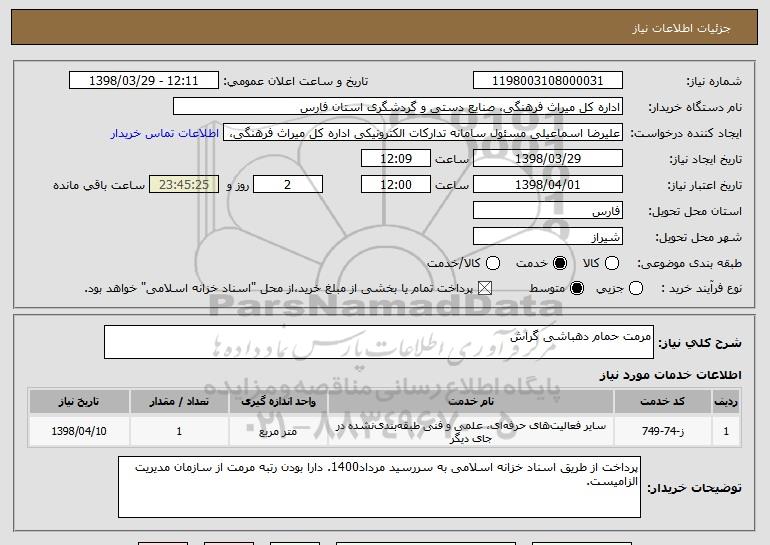Open the اطلاعات تماس خریدار link
Image resolution: width=770 pixels, height=545 pixels.
(165, 134)
